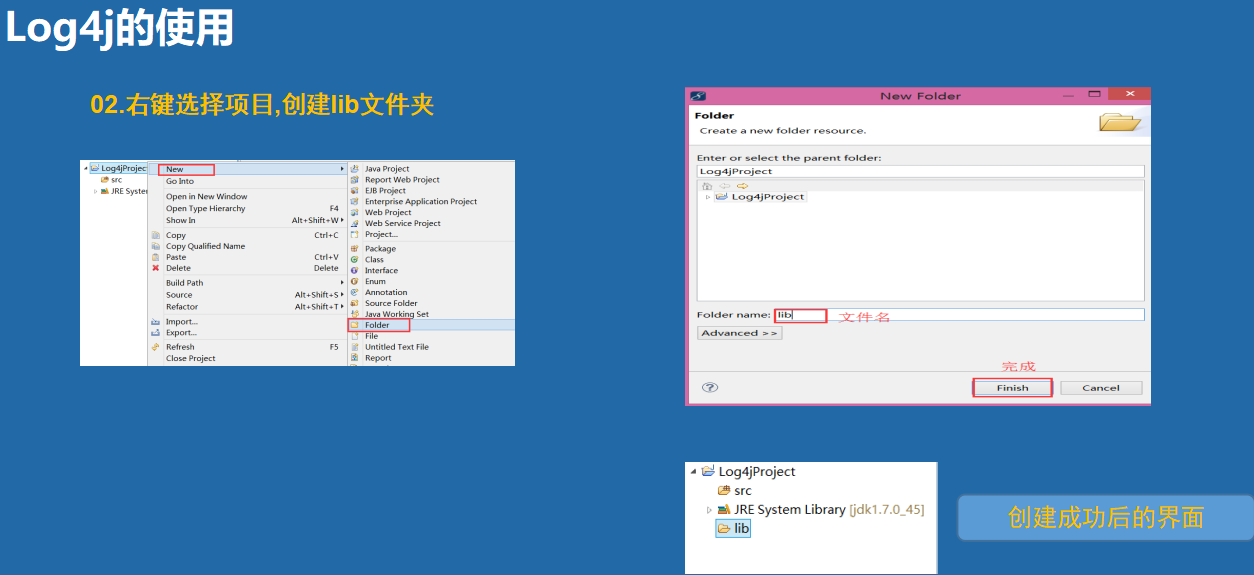Screen dimensions: 1254x575
Task: Click the Java Project icon in the New submenu
Action: click(x=354, y=169)
